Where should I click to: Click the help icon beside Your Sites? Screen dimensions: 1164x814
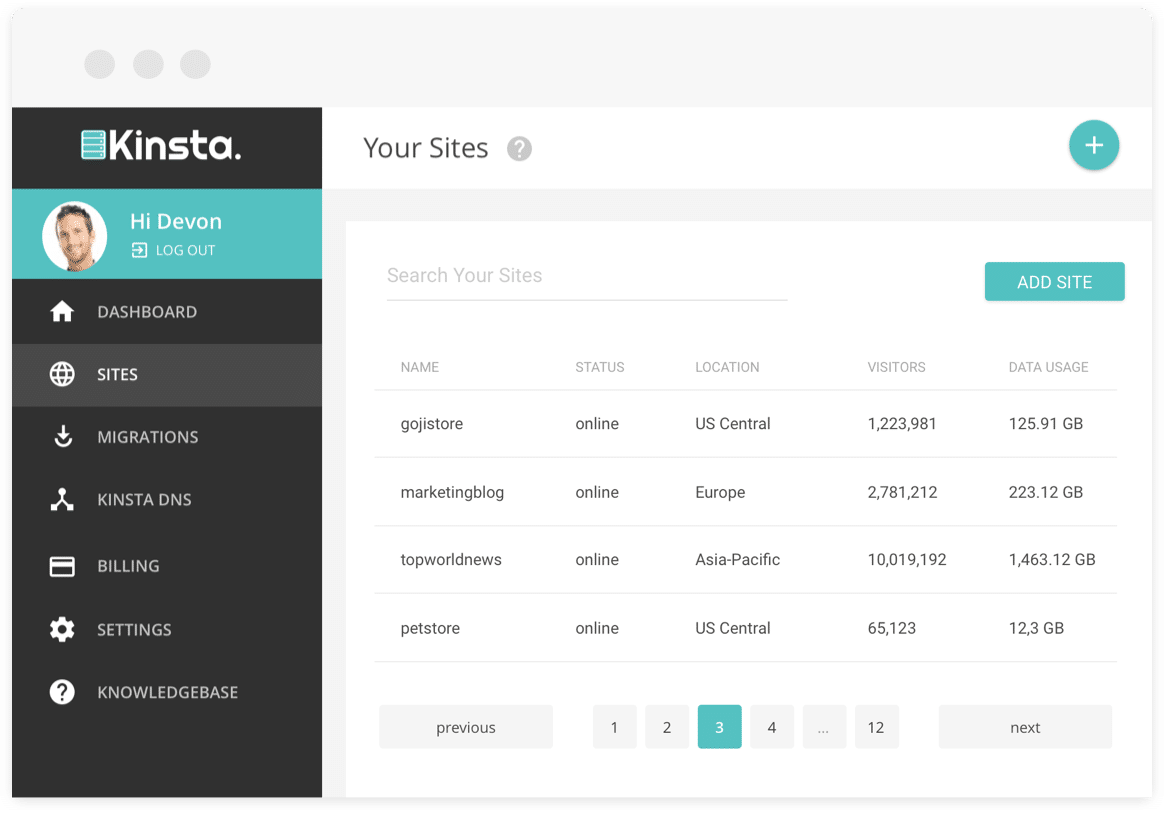coord(519,149)
